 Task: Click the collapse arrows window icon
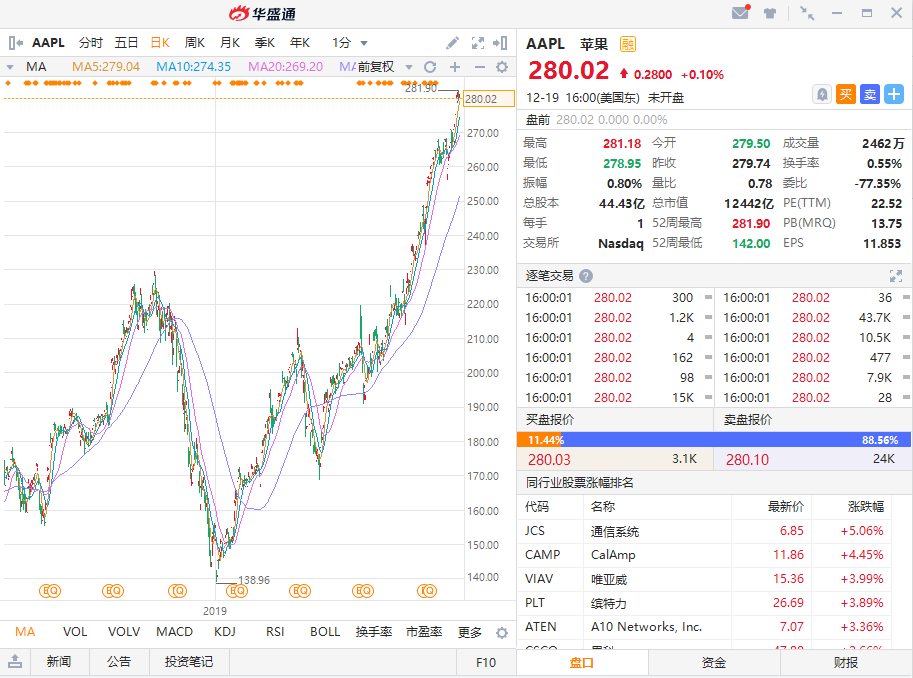click(x=807, y=13)
